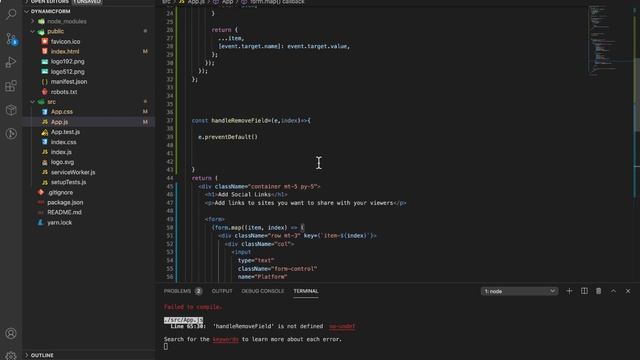Close the terminal panel
Screen dimensions: 640x360
pos(628,291)
